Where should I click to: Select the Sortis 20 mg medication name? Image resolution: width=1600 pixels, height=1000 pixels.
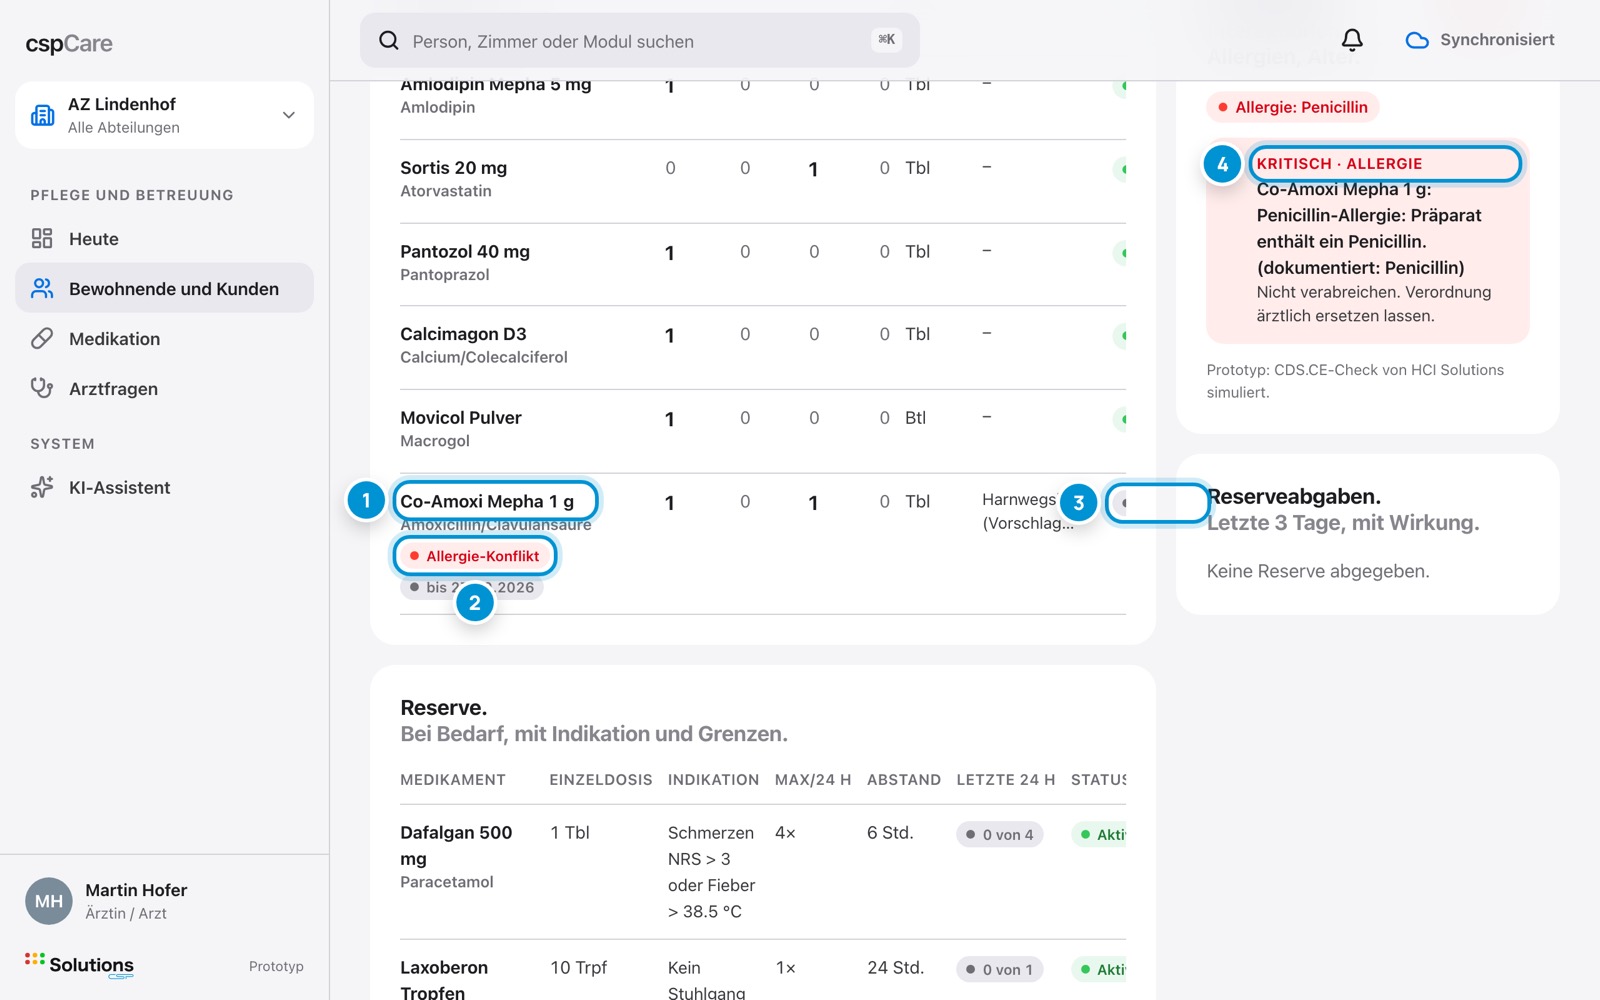pos(454,168)
